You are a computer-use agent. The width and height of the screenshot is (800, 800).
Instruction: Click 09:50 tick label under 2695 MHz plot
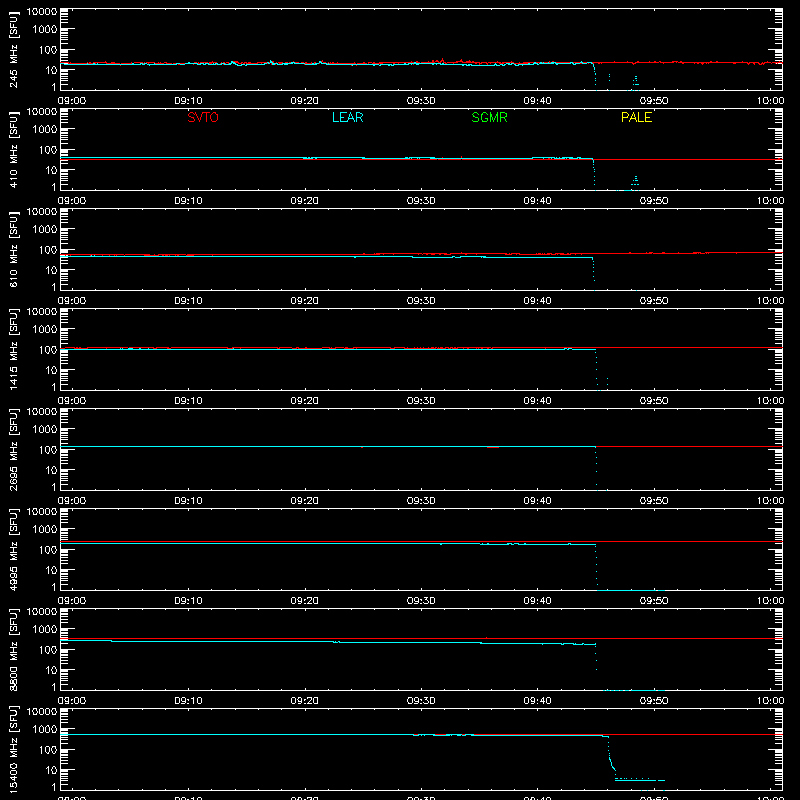coord(654,501)
